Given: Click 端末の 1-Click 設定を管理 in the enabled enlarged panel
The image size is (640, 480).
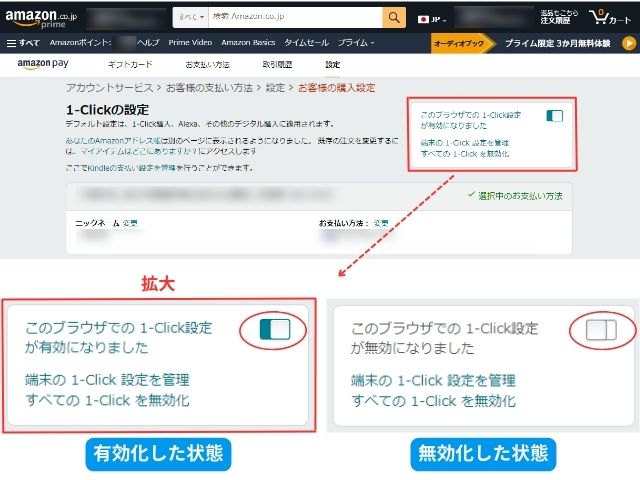Looking at the screenshot, I should coord(107,380).
